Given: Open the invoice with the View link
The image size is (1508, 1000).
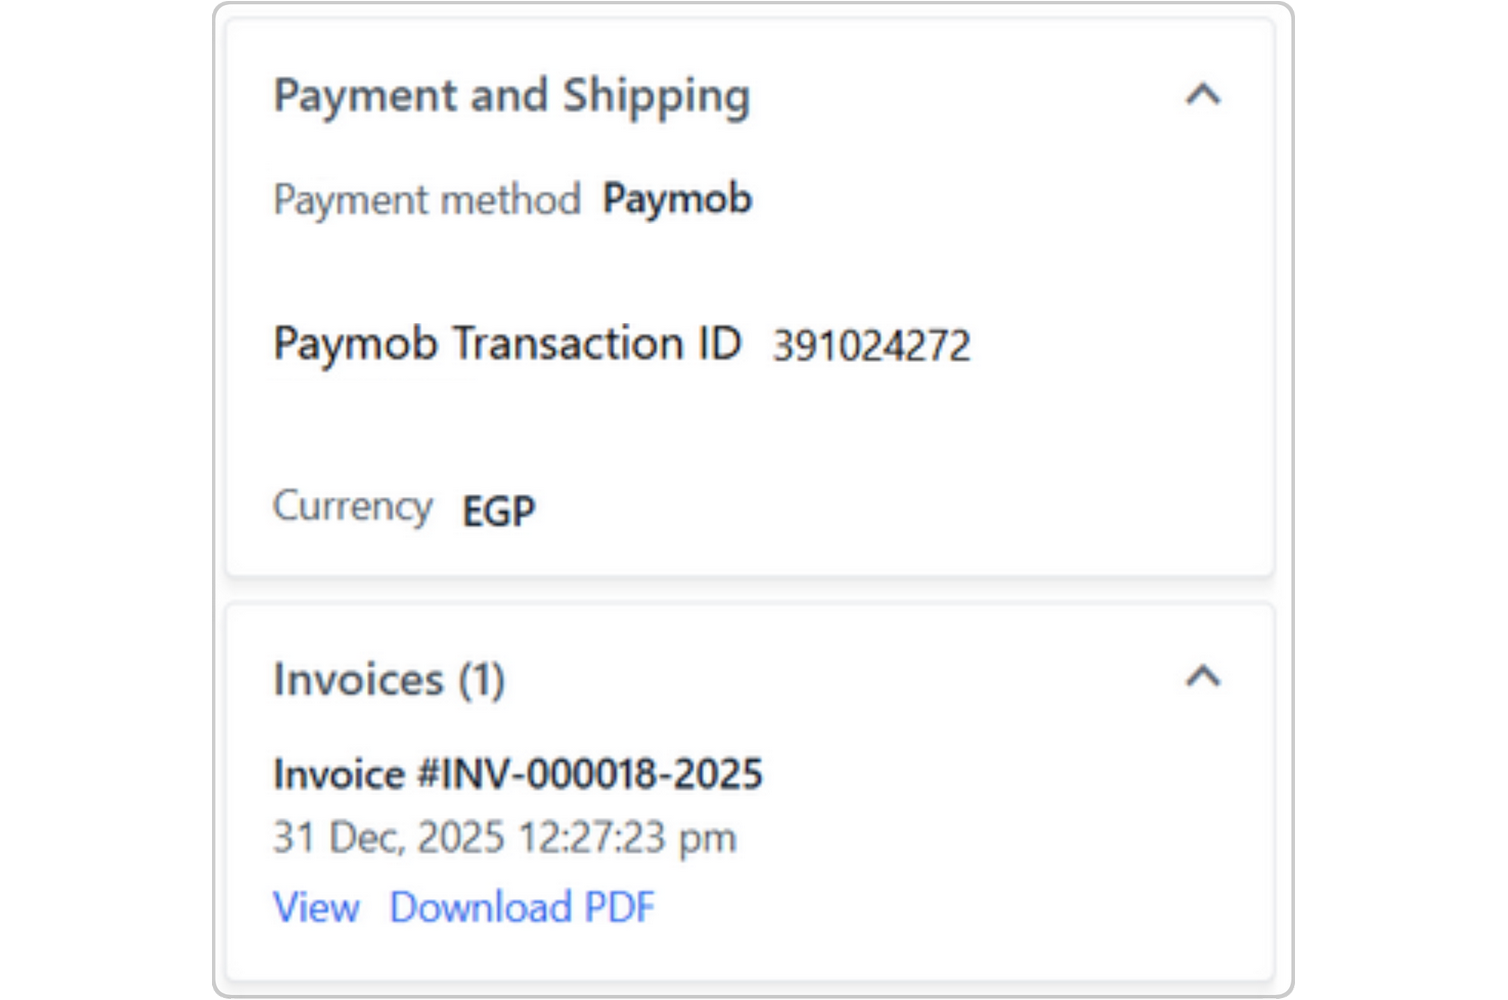Looking at the screenshot, I should [x=316, y=907].
